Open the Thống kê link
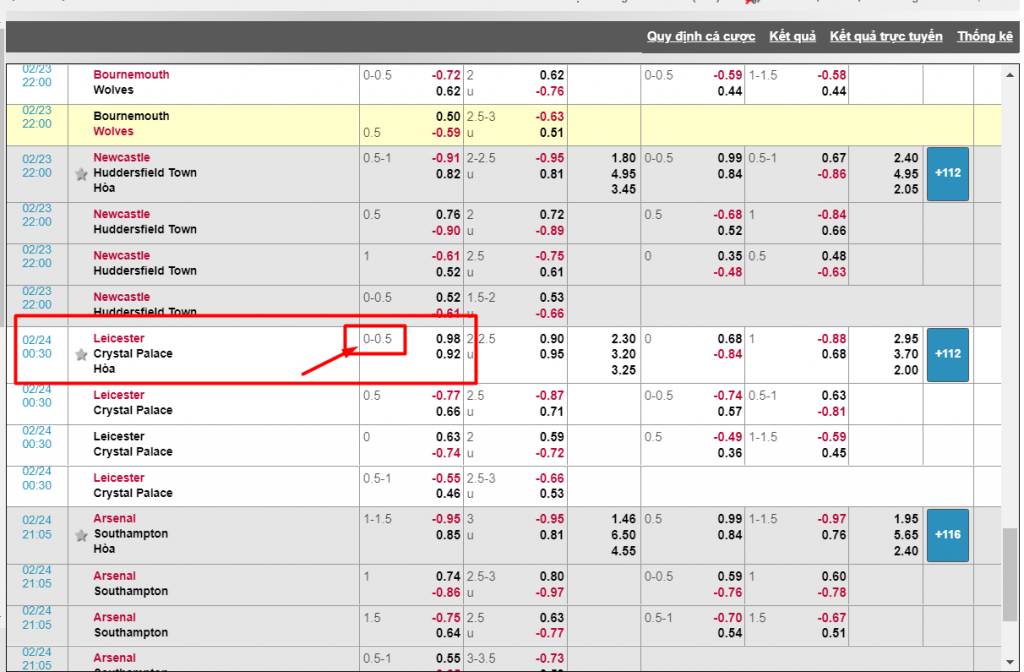 pos(985,37)
